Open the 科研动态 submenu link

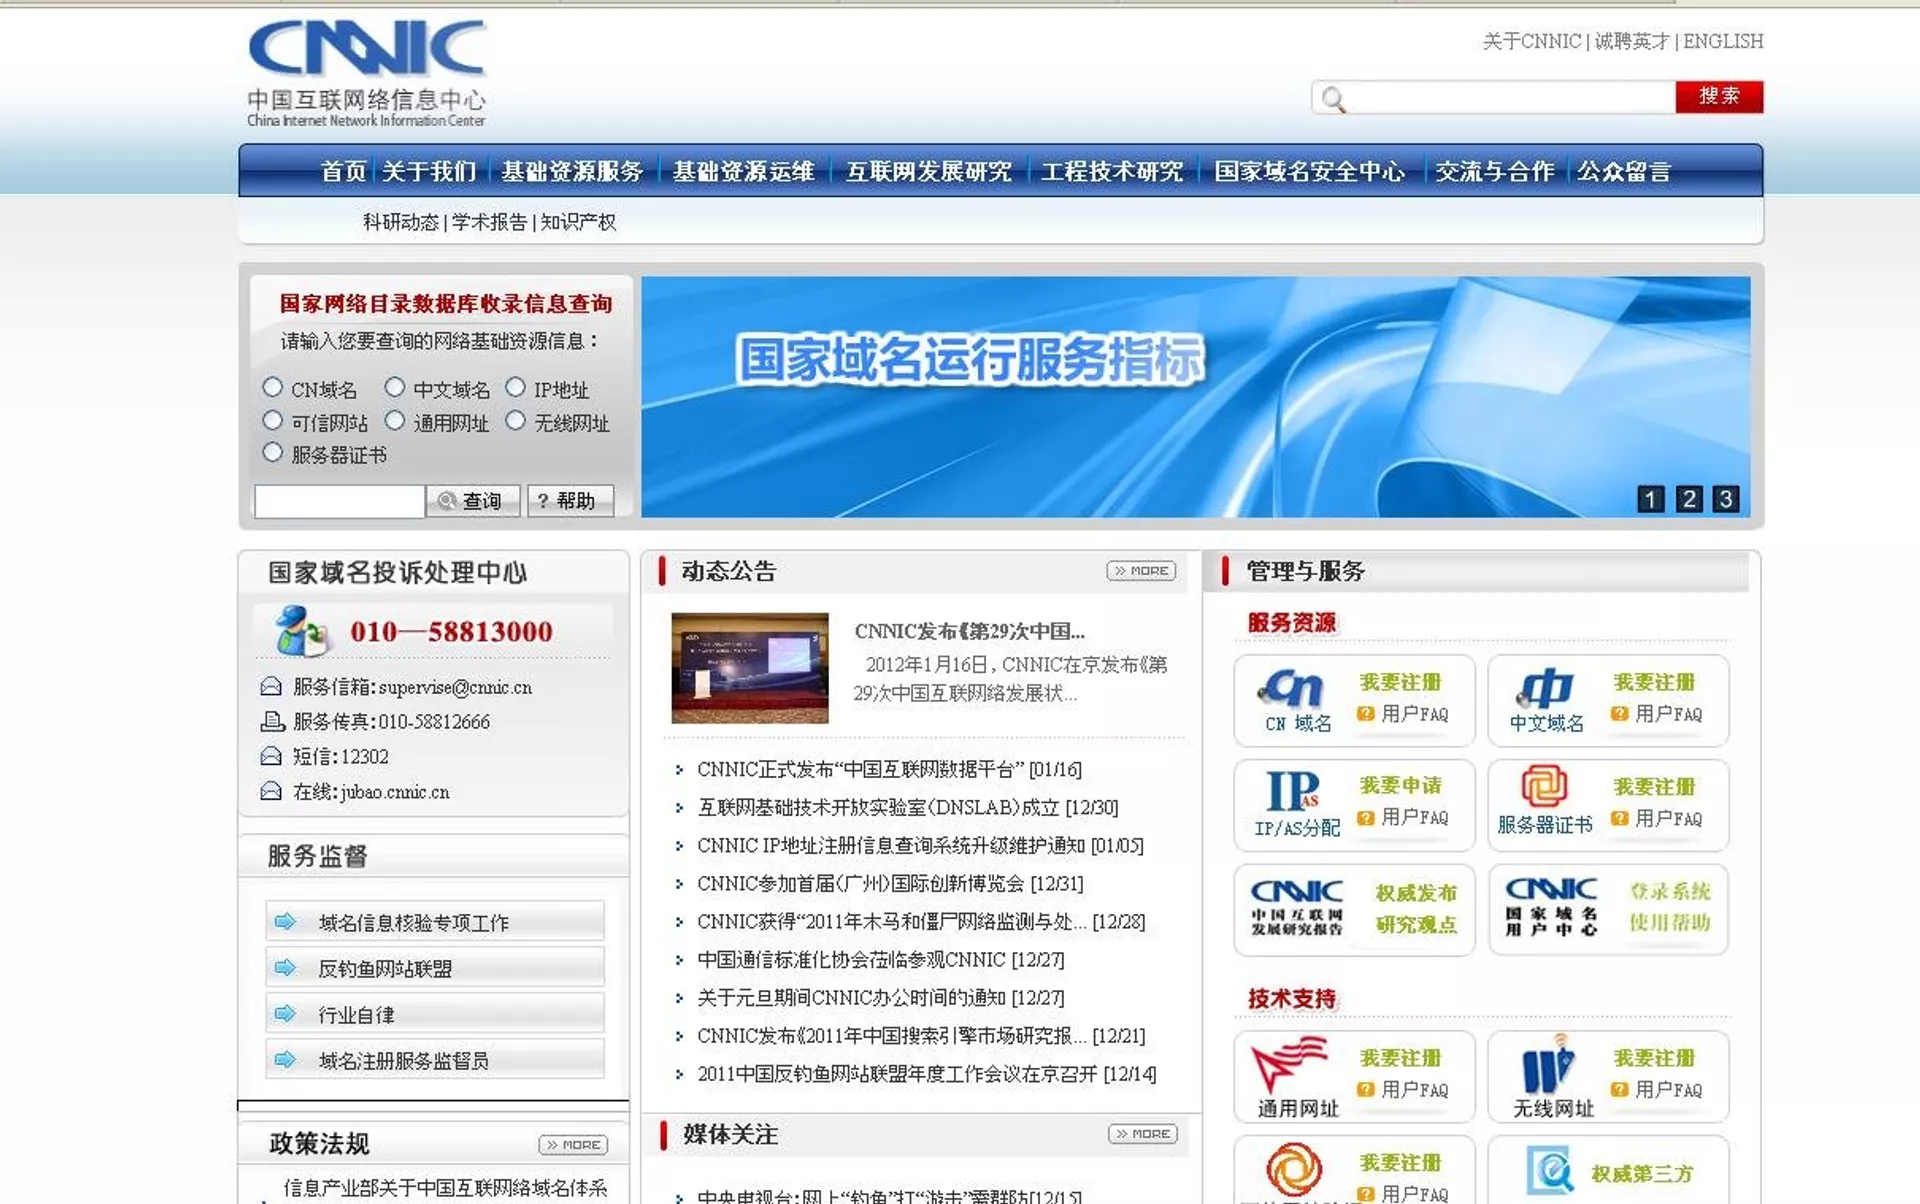[401, 222]
